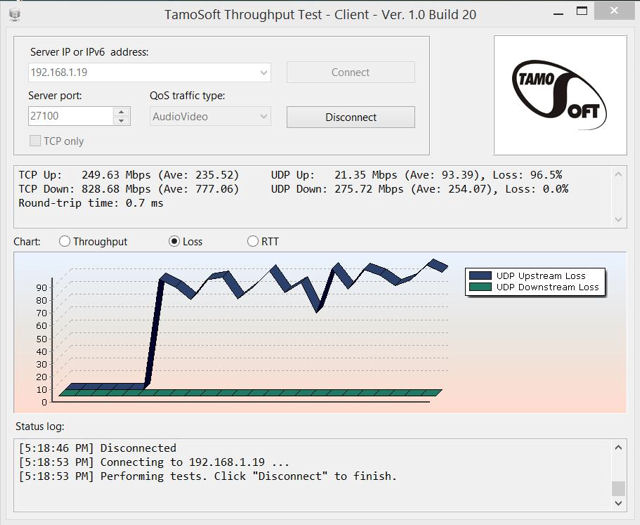
Task: Click status log scroll up arrow
Action: (x=618, y=447)
